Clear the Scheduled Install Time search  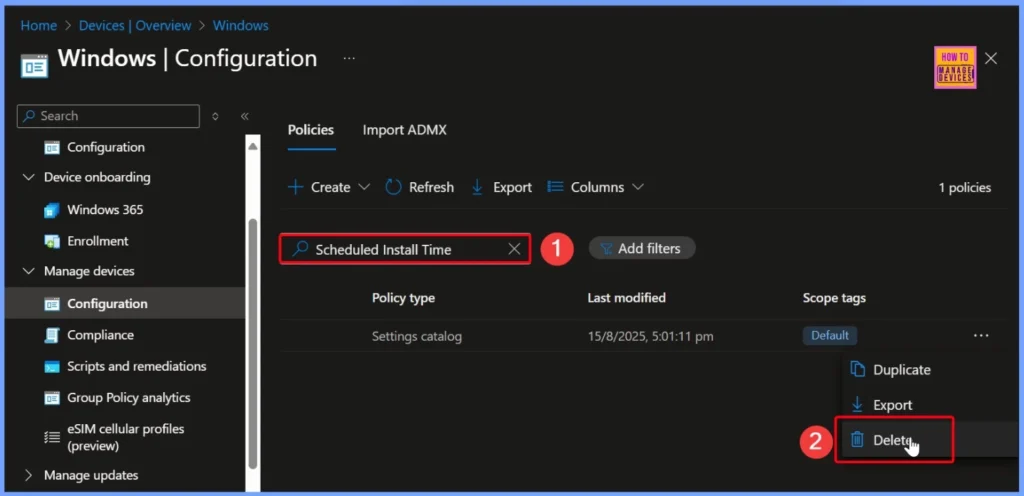pos(515,249)
